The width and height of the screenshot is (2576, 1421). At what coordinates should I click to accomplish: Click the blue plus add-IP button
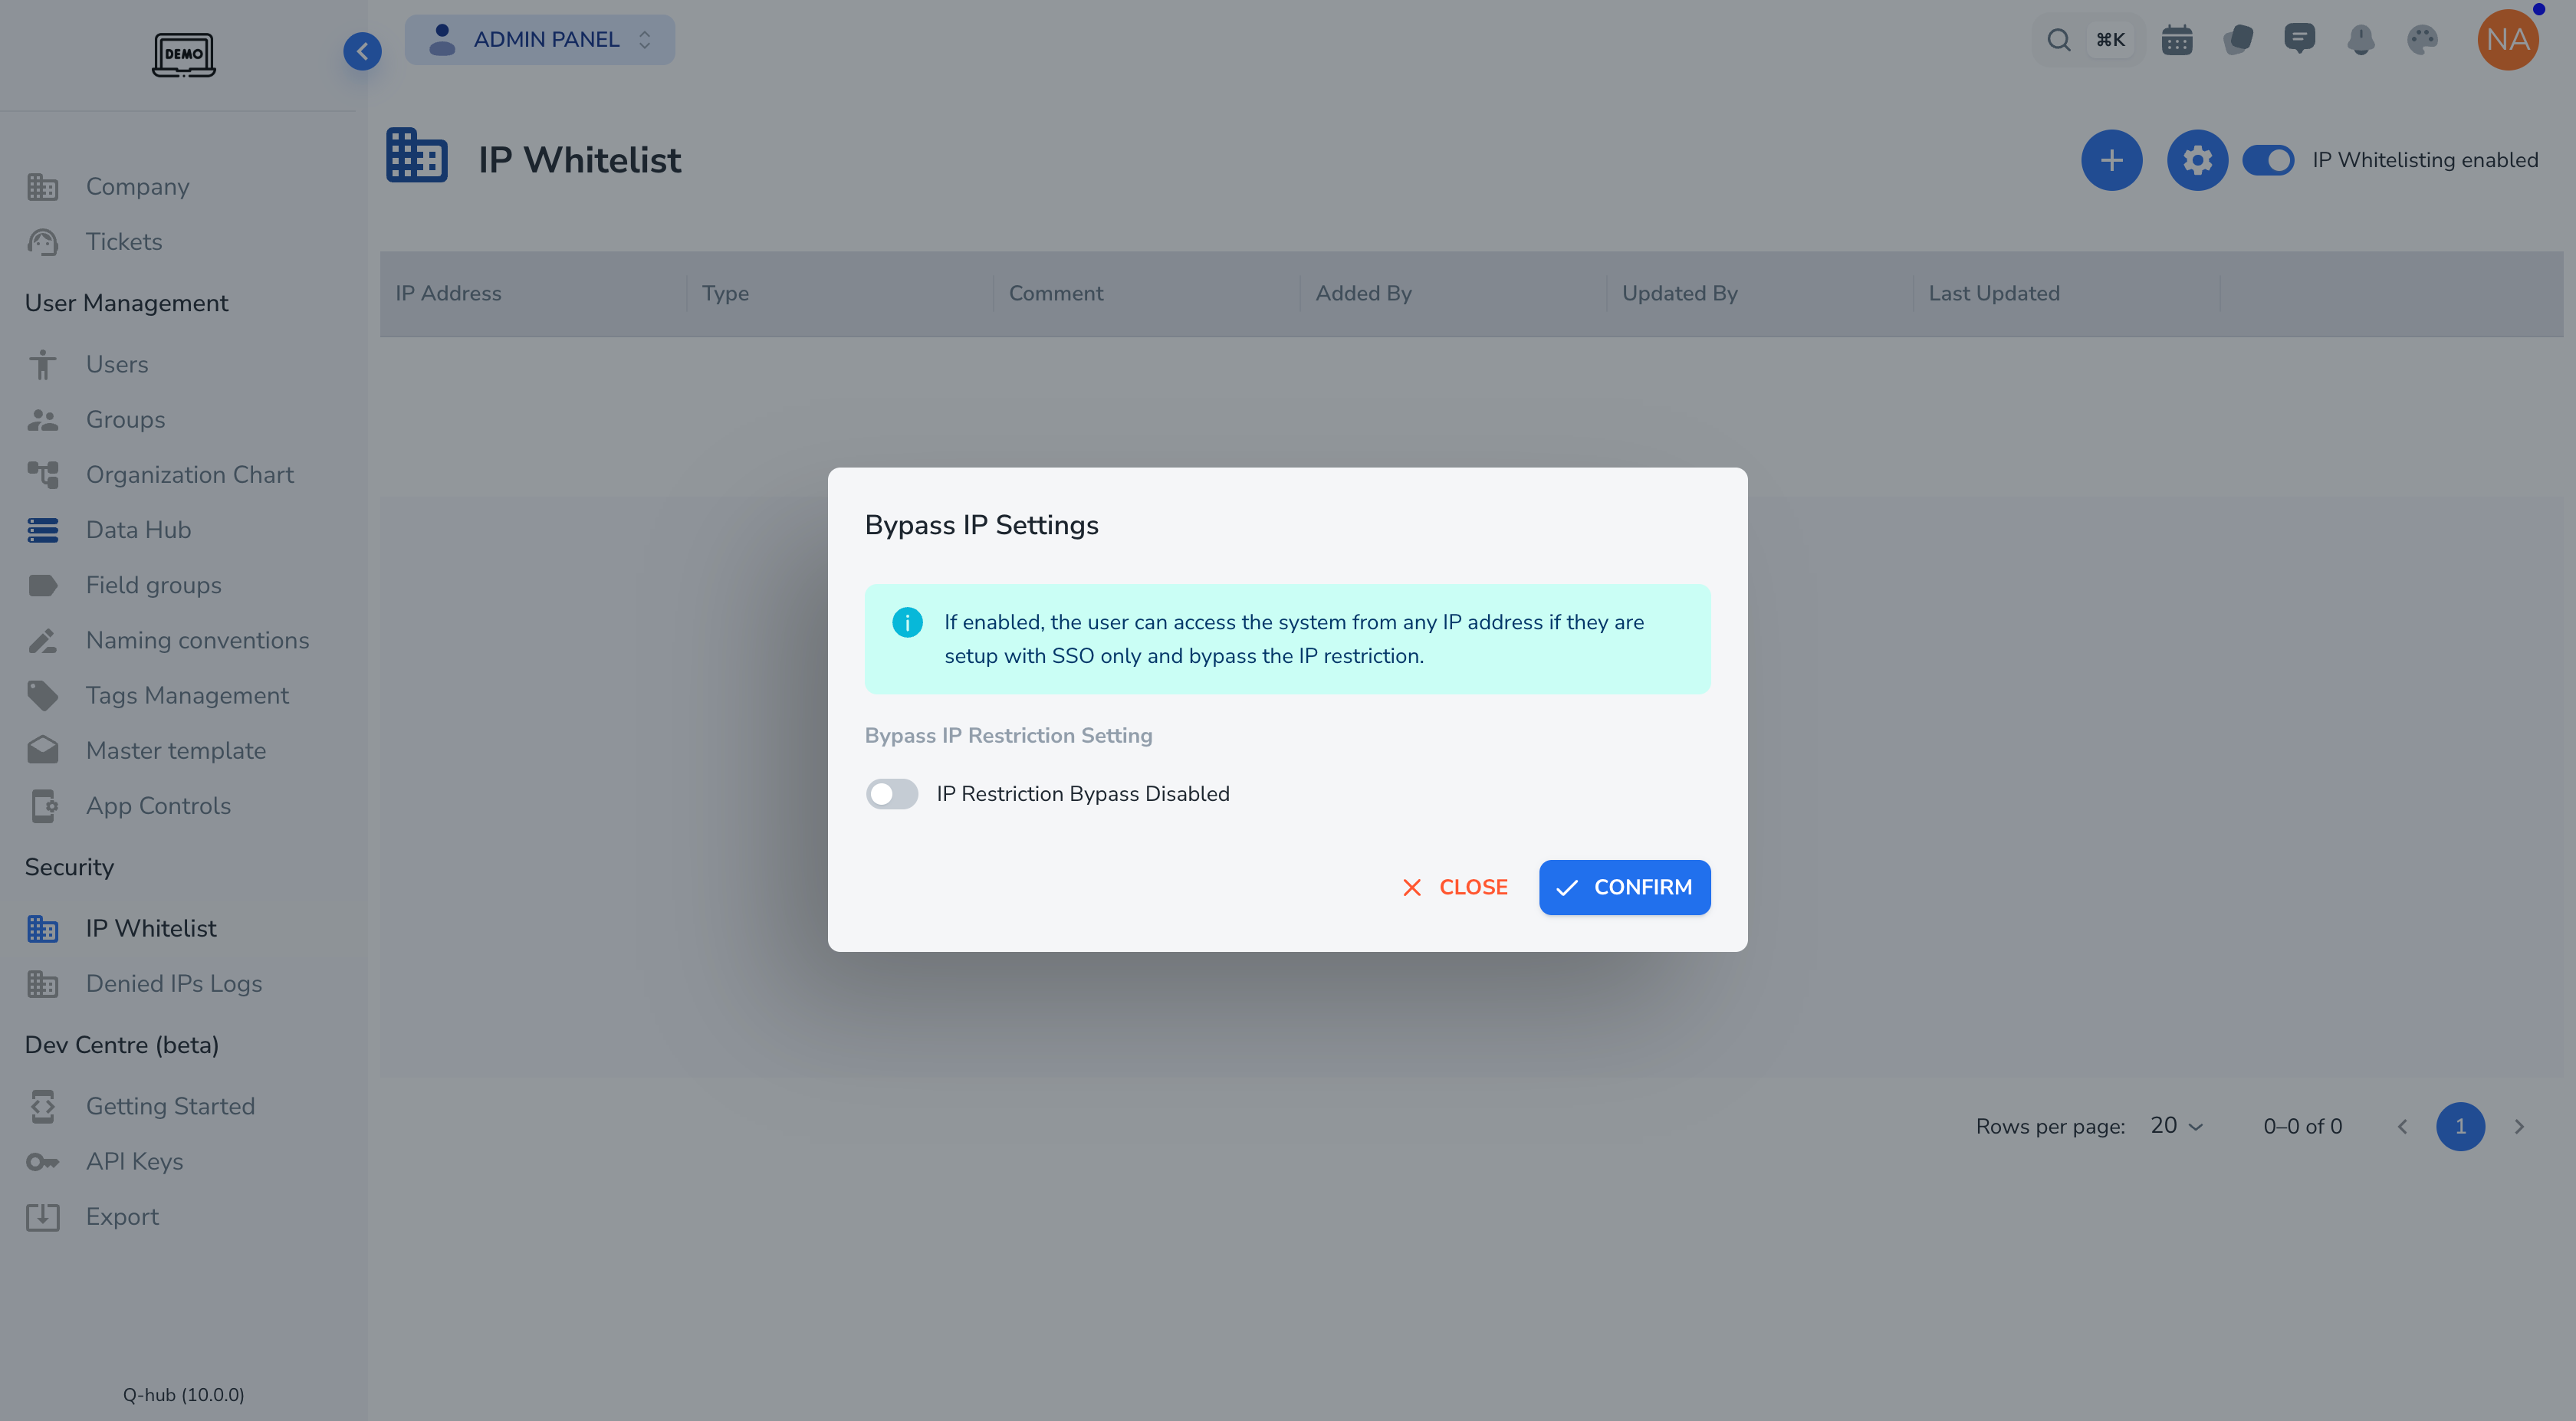pos(2111,160)
